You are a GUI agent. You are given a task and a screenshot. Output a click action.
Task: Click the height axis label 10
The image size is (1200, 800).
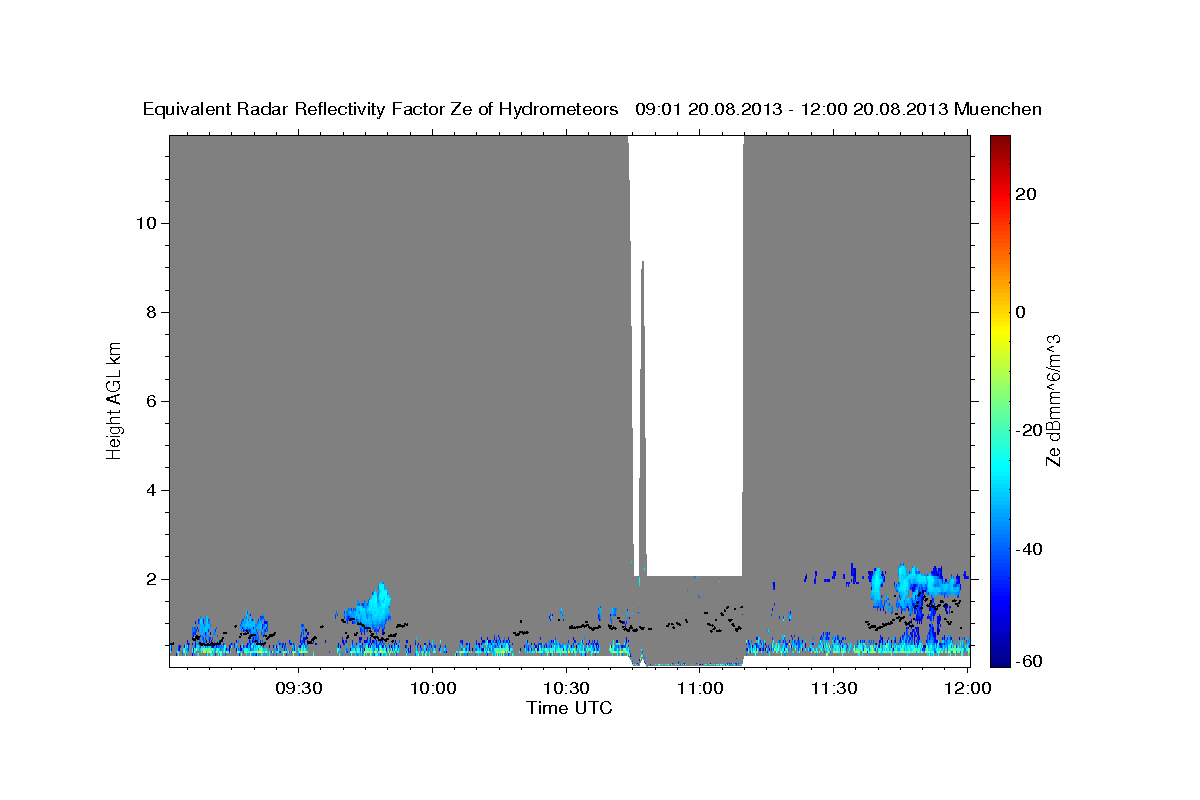tap(148, 223)
